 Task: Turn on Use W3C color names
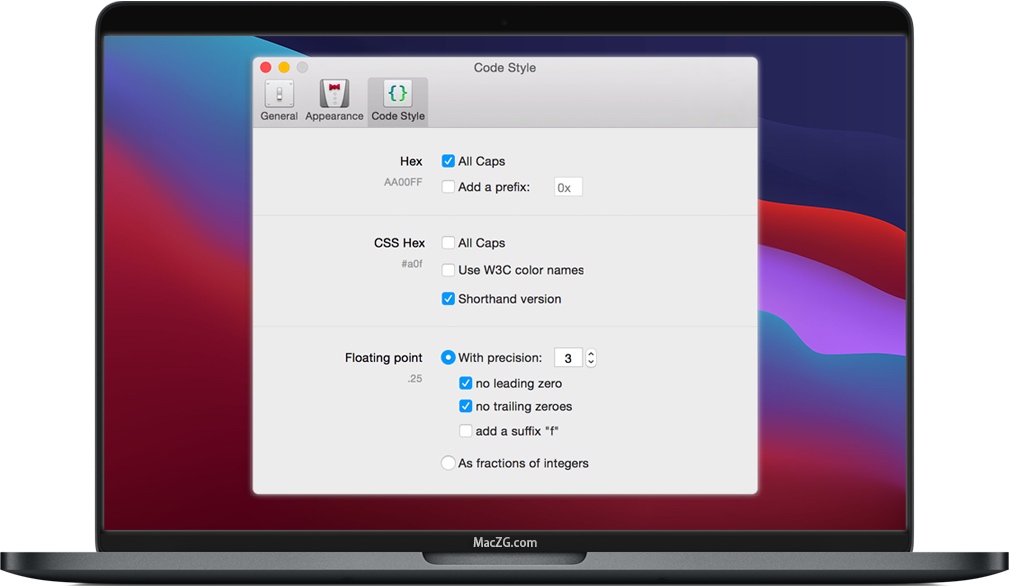(x=448, y=270)
